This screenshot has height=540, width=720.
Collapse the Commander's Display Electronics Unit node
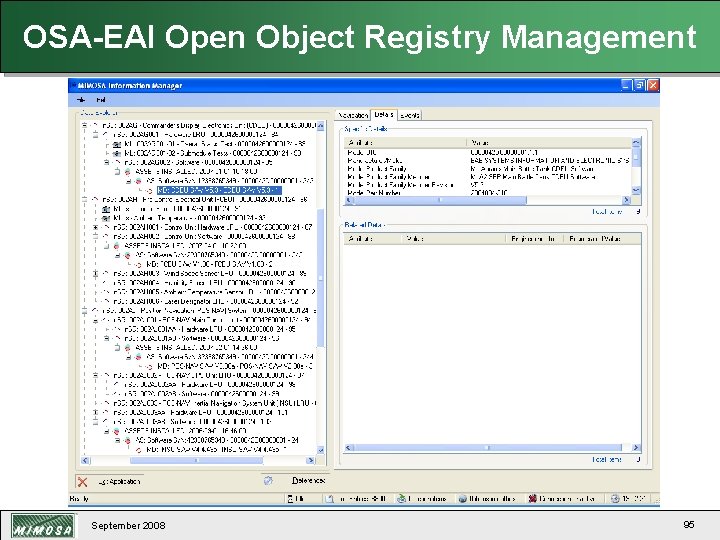pos(84,125)
